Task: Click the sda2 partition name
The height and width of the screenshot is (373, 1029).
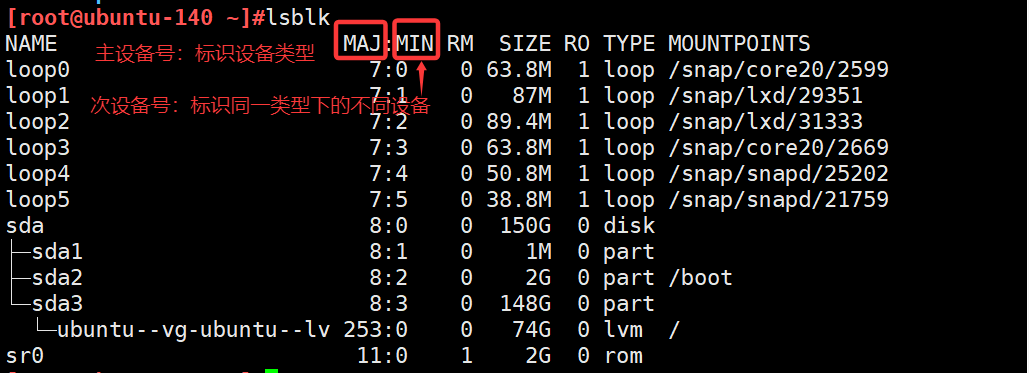Action: click(57, 277)
